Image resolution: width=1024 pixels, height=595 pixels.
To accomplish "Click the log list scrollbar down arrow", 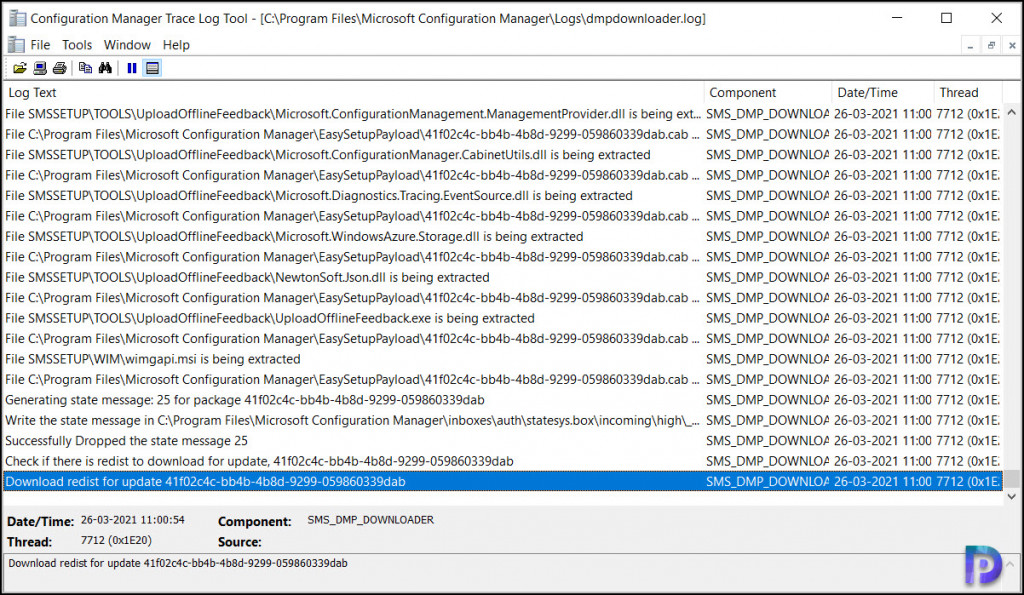I will 1012,496.
